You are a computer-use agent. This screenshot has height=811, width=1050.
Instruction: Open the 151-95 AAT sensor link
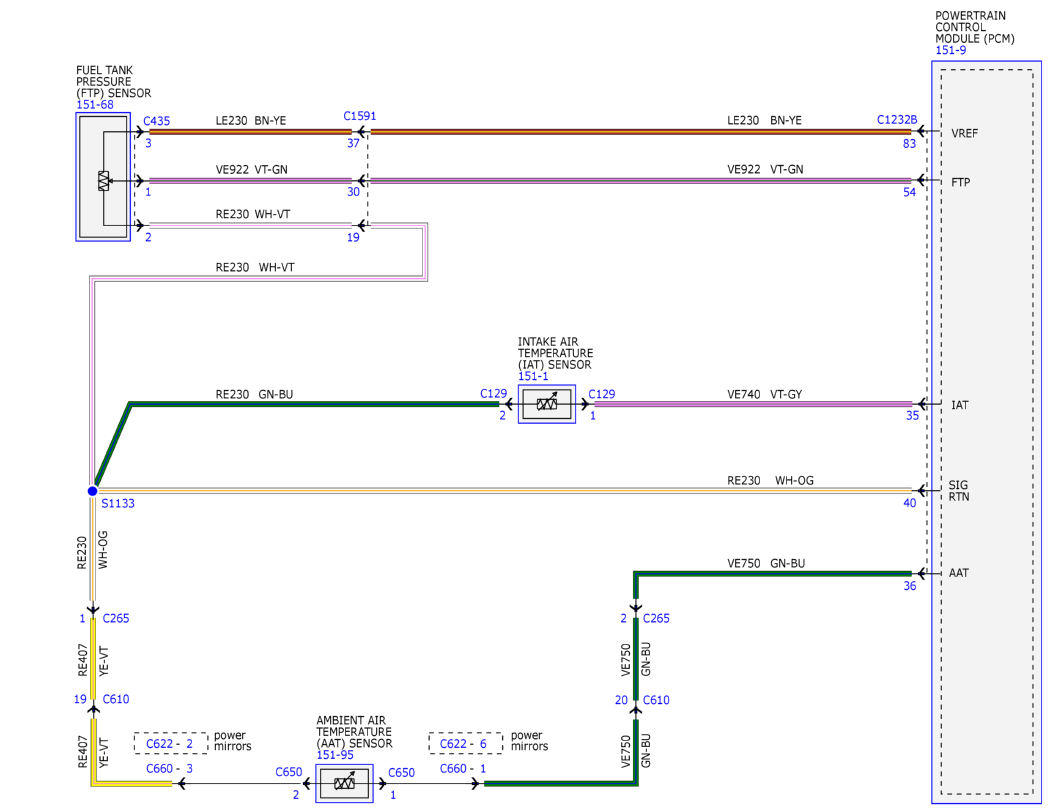point(335,755)
